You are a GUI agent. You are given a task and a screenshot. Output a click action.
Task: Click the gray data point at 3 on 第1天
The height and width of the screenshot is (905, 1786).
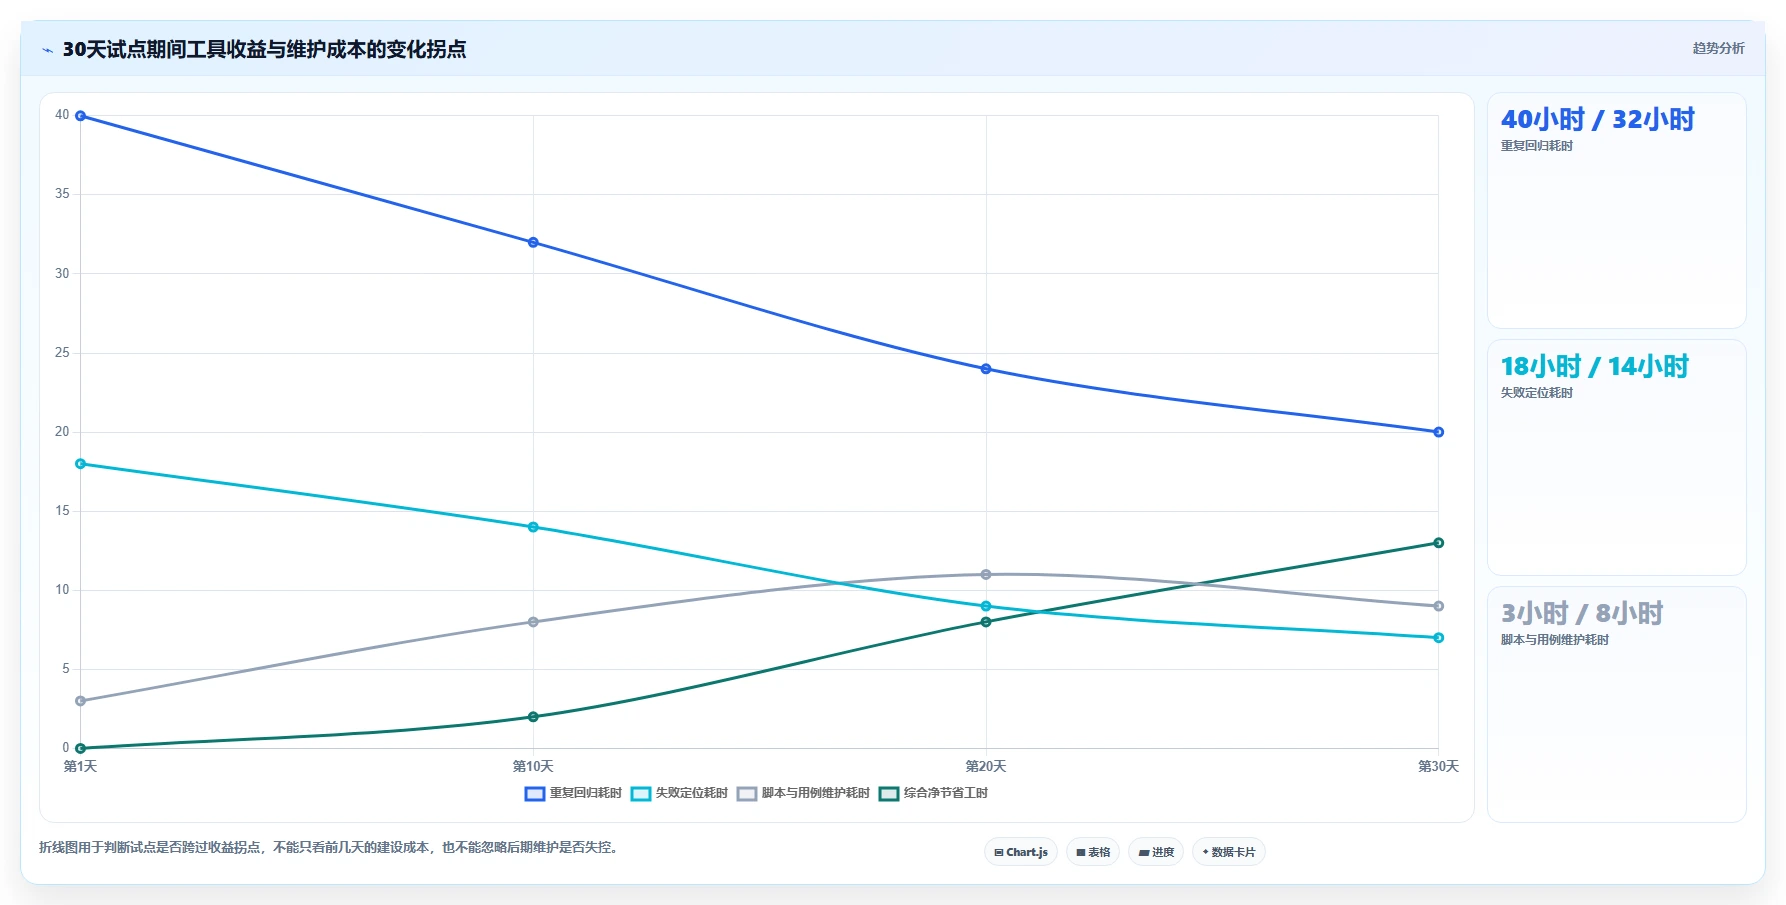pyautogui.click(x=81, y=701)
